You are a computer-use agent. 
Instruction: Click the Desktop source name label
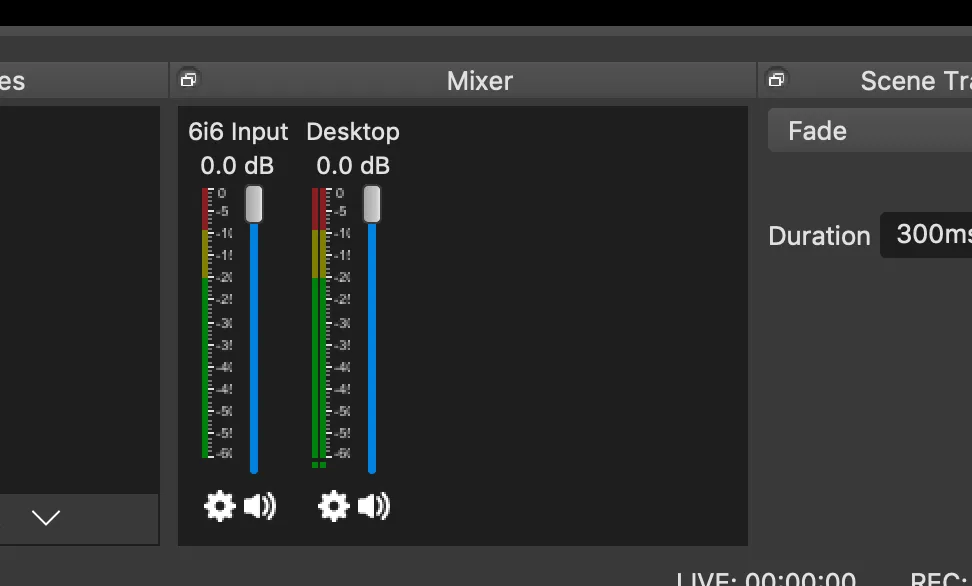(x=353, y=132)
